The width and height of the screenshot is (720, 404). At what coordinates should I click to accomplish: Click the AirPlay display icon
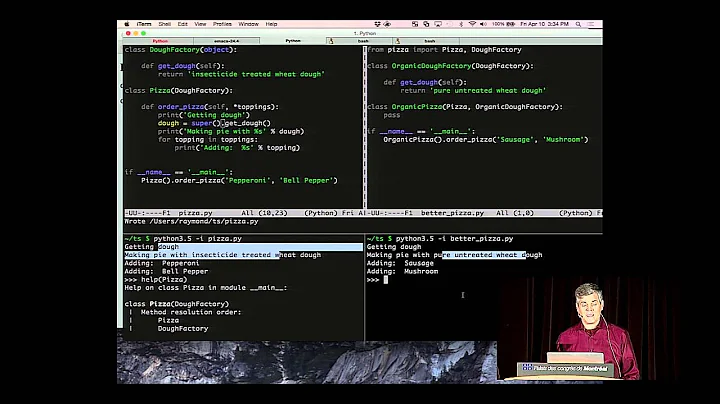438,24
